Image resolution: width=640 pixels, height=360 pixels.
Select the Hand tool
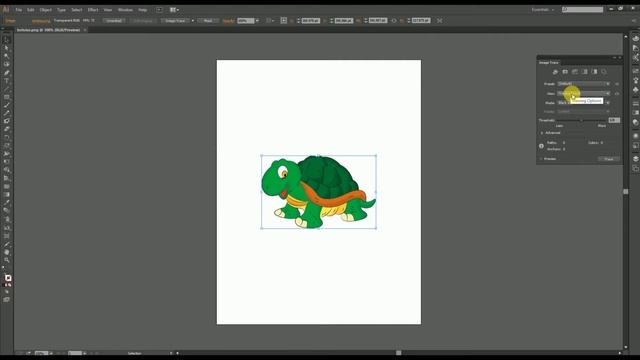7,252
